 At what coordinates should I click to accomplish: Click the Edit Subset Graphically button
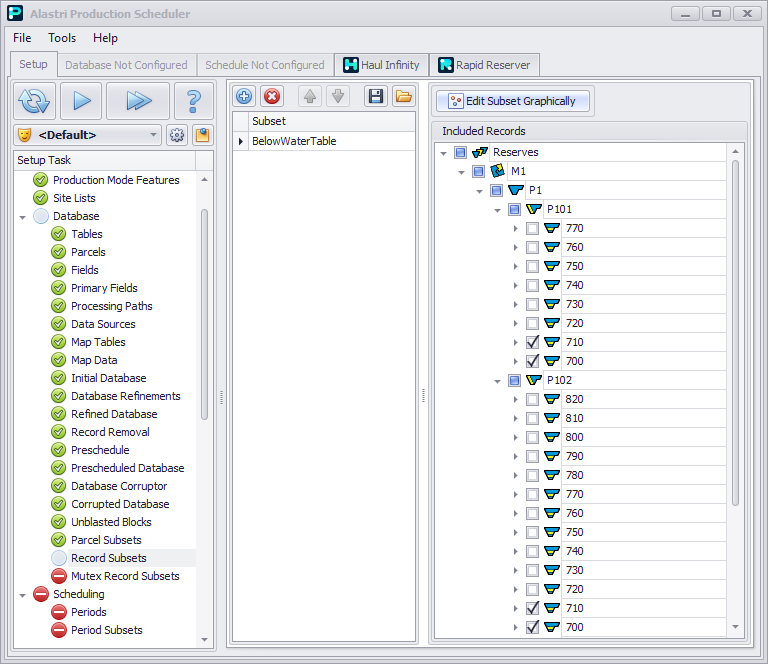point(513,101)
